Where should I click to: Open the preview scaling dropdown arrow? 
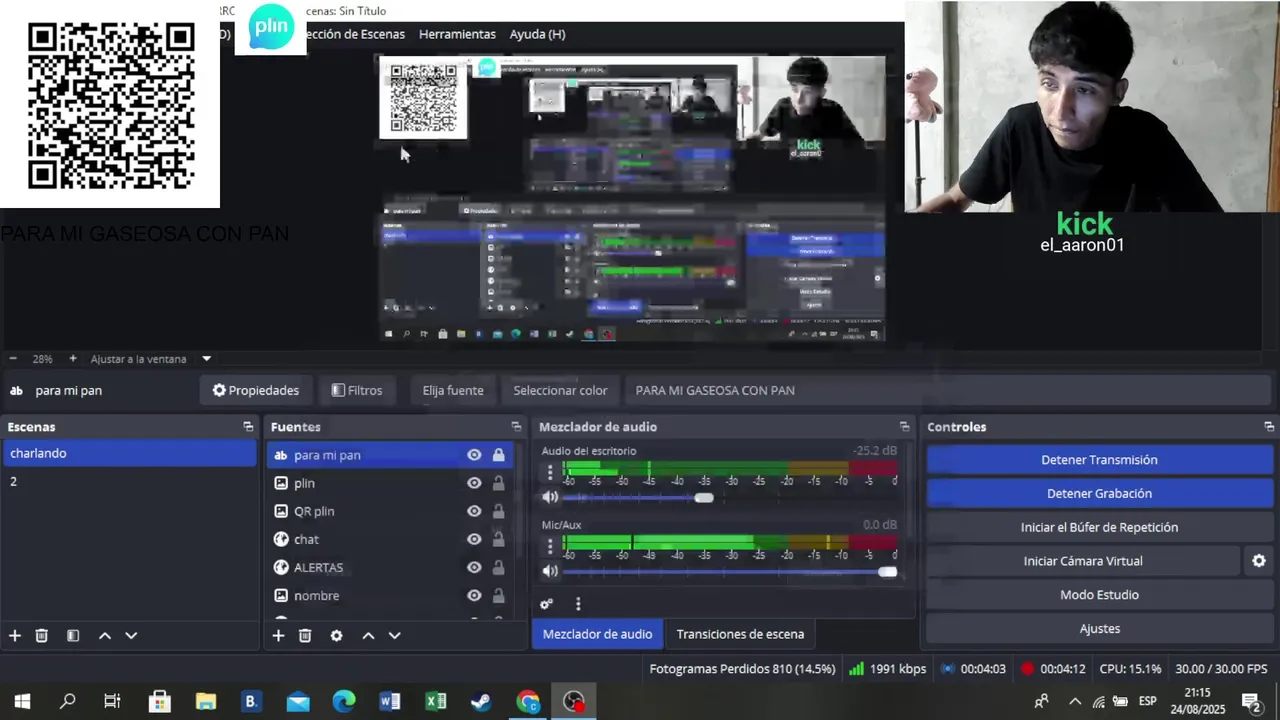(x=207, y=359)
